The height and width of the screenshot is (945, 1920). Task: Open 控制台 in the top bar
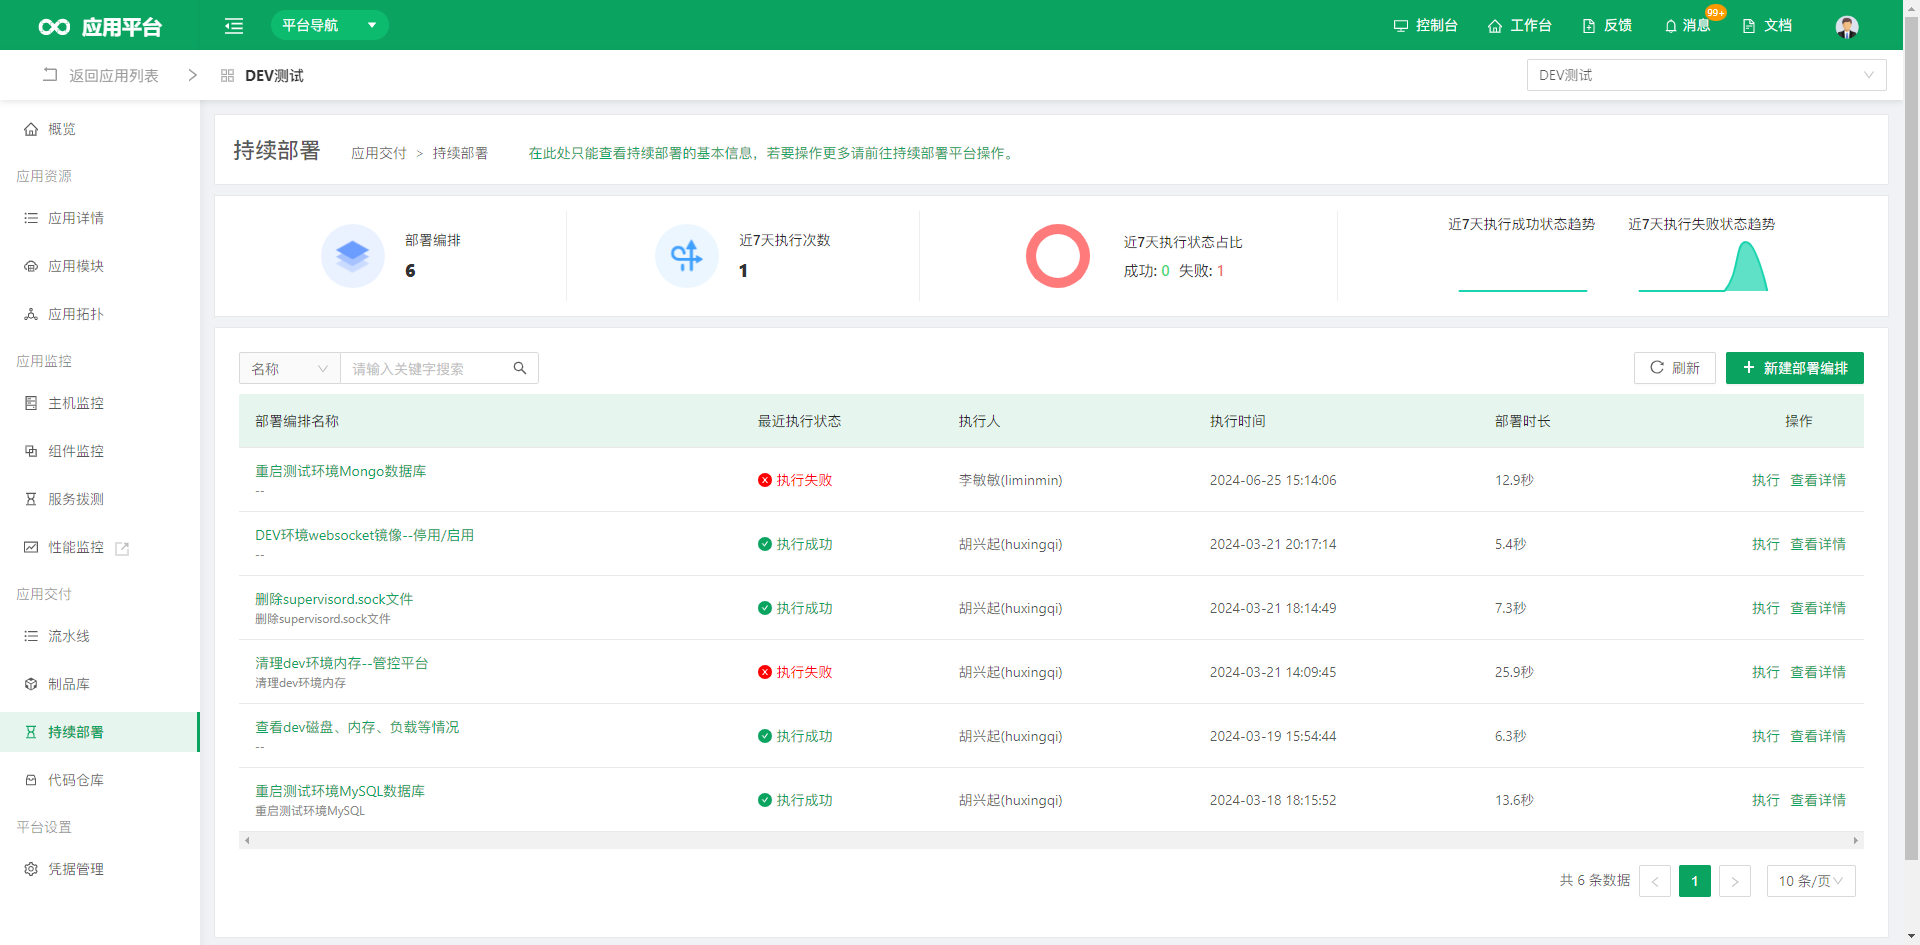[x=1425, y=25]
